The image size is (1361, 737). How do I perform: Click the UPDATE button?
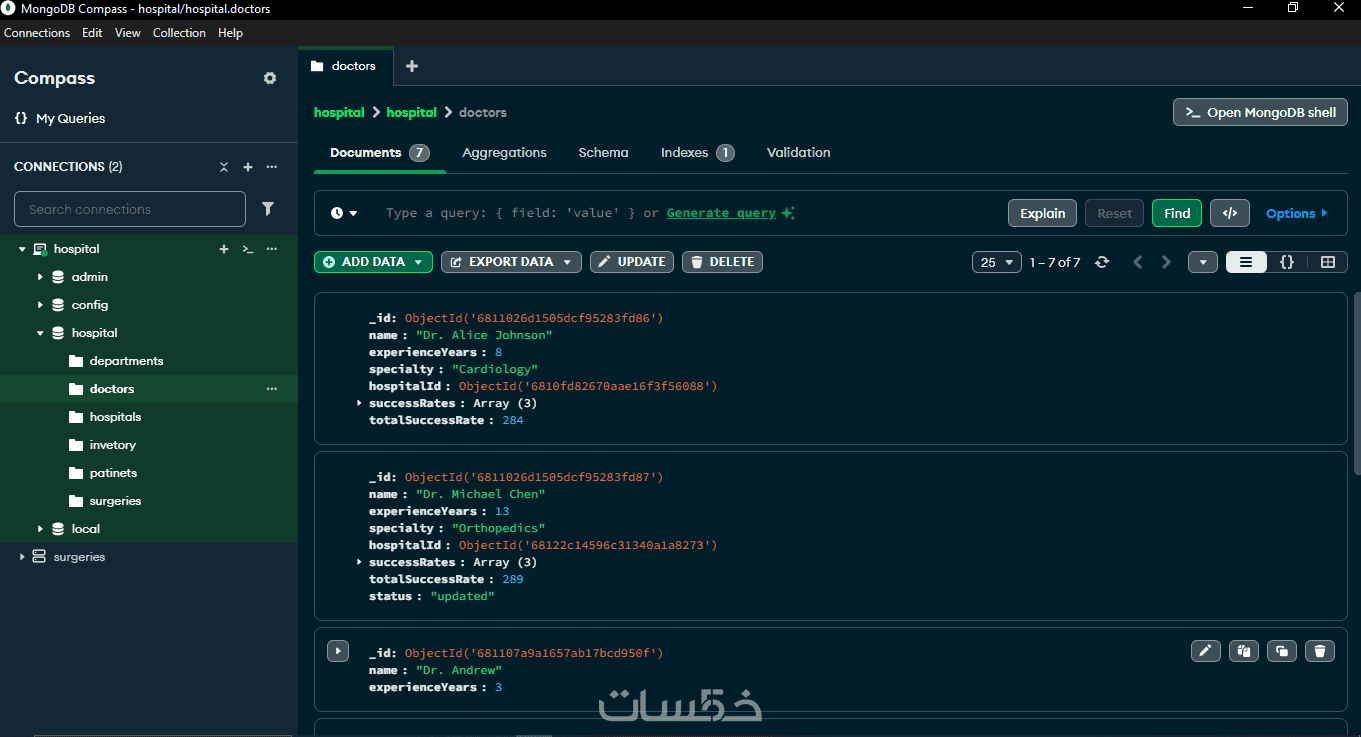[632, 262]
